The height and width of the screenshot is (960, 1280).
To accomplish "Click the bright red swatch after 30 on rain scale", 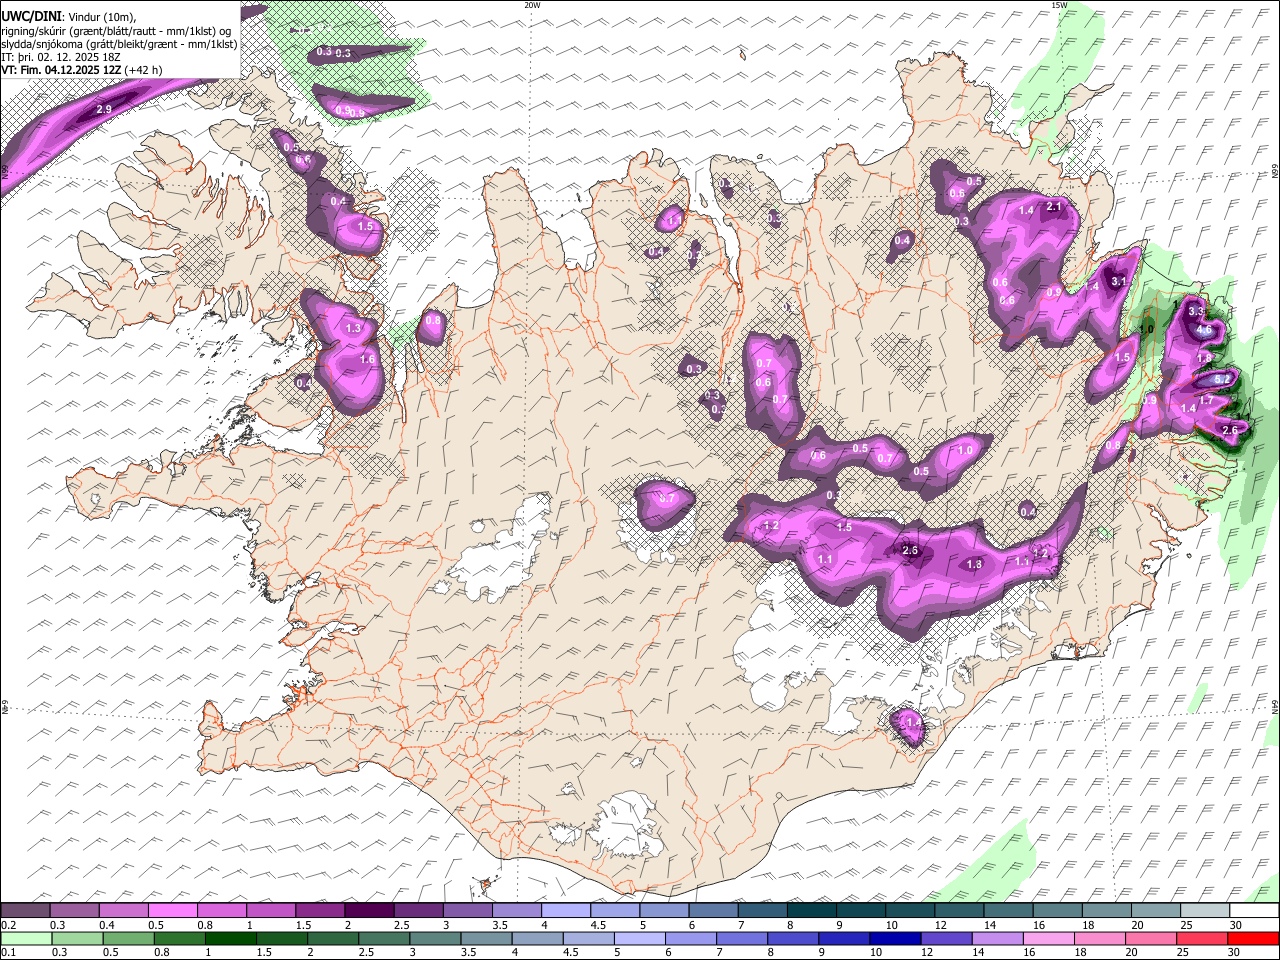I will (x=1254, y=938).
